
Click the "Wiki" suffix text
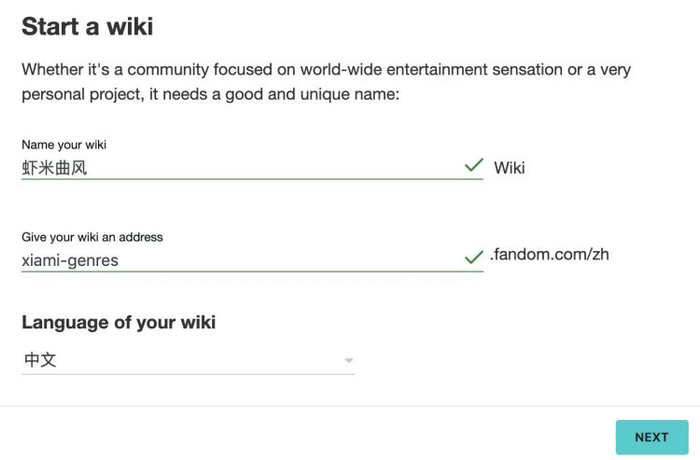[509, 167]
